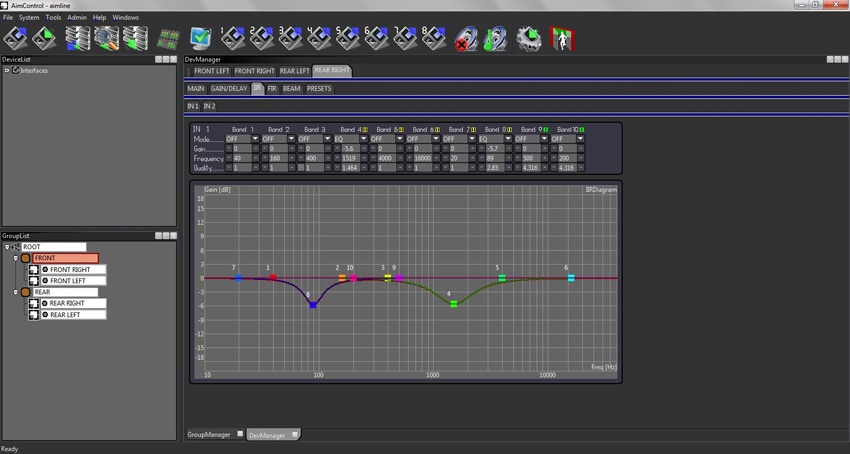Viewport: 850px width, 454px height.
Task: Decrease Band 8 Gain with down stepper
Action: pos(482,149)
